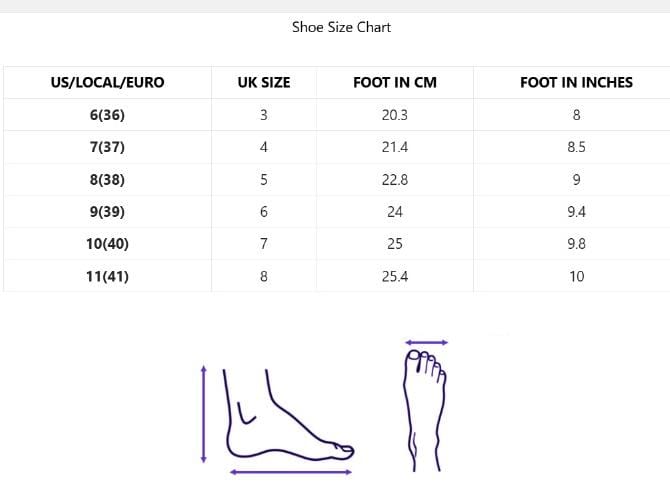Click the side-view foot illustration
The width and height of the screenshot is (670, 496).
[x=285, y=420]
